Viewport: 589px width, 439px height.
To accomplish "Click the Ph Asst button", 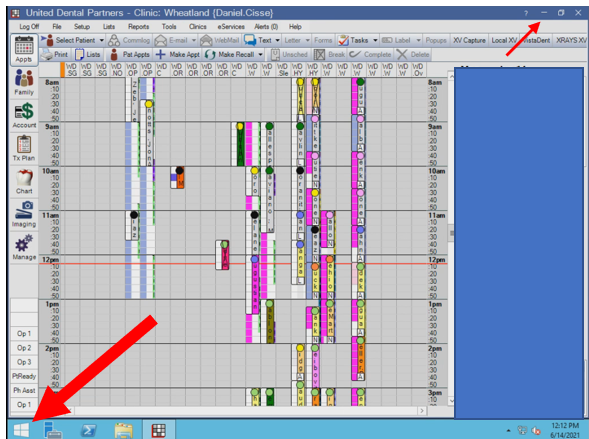I will 24,391.
